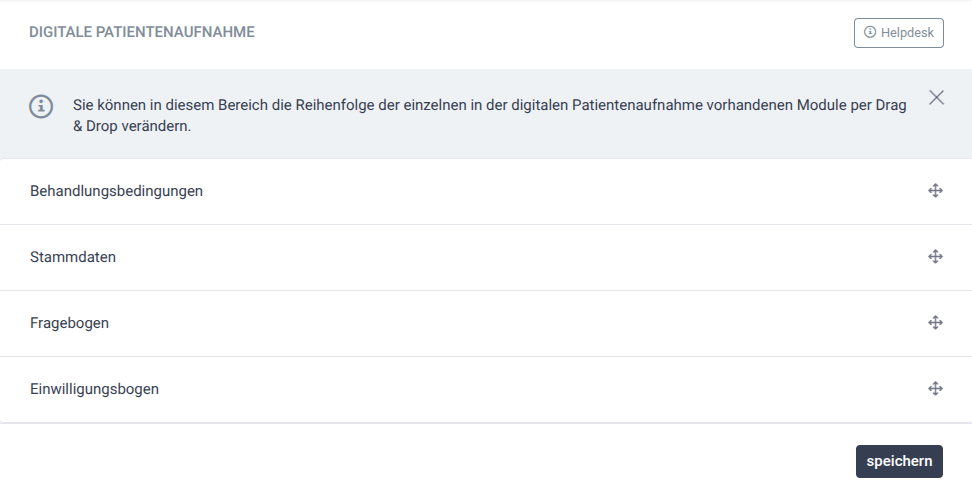Viewport: 972px width, 497px height.
Task: Dismiss the drag & drop info banner
Action: [x=936, y=97]
